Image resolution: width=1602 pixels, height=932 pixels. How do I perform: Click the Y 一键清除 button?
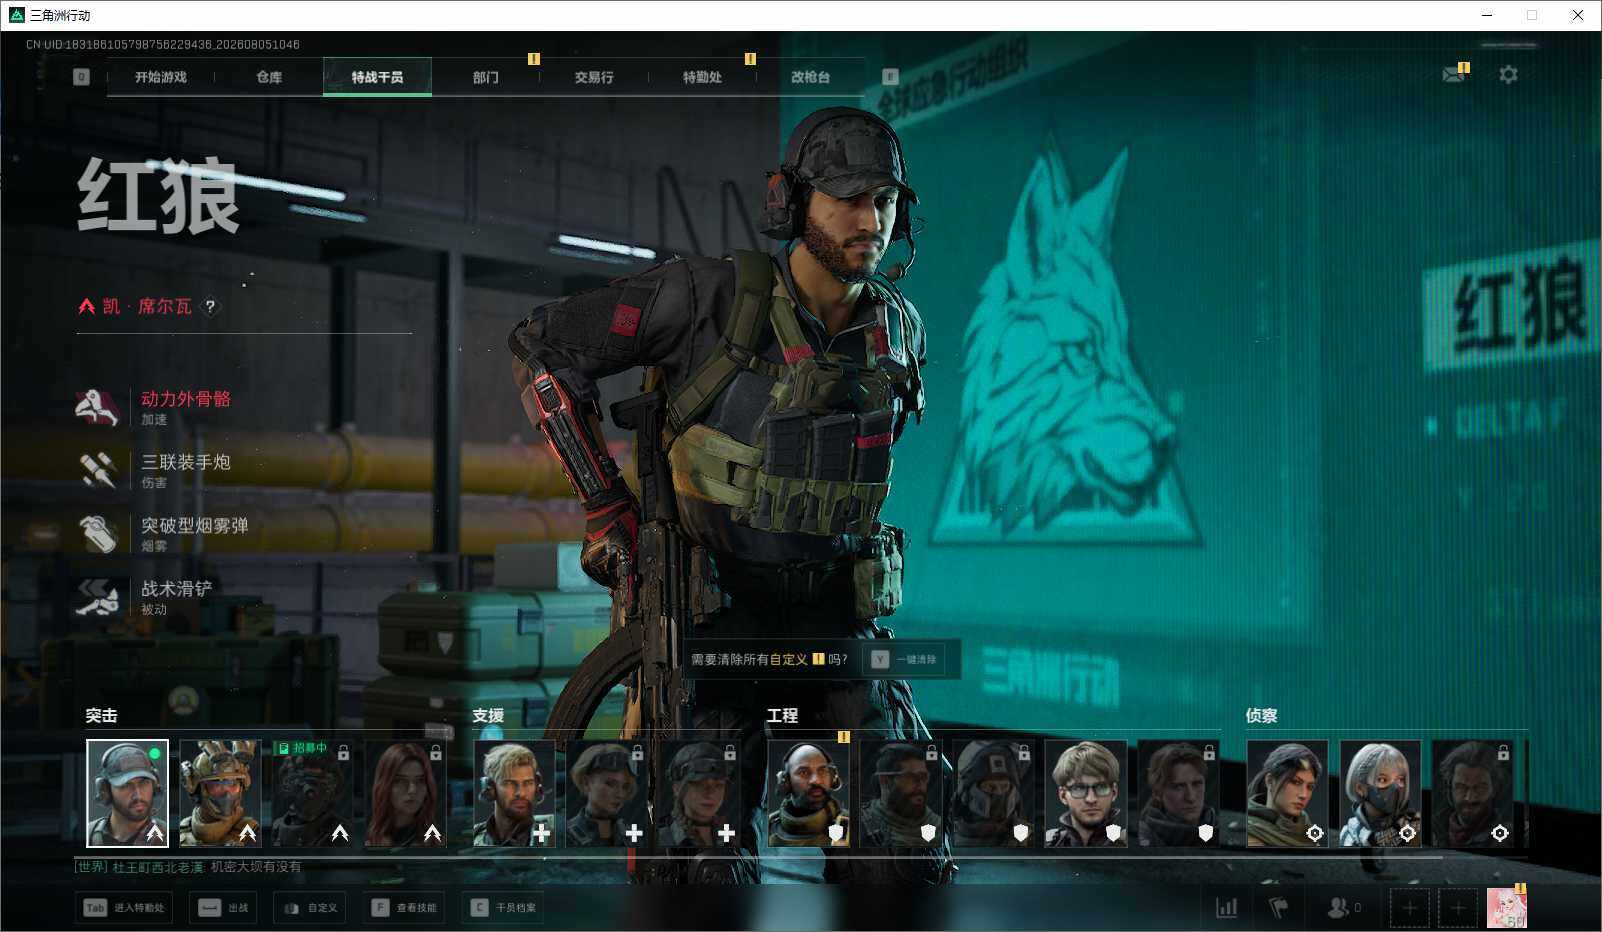tap(903, 659)
